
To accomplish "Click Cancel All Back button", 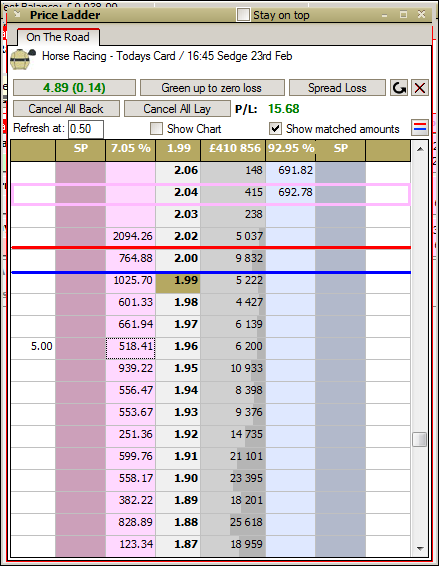I will click(x=66, y=109).
